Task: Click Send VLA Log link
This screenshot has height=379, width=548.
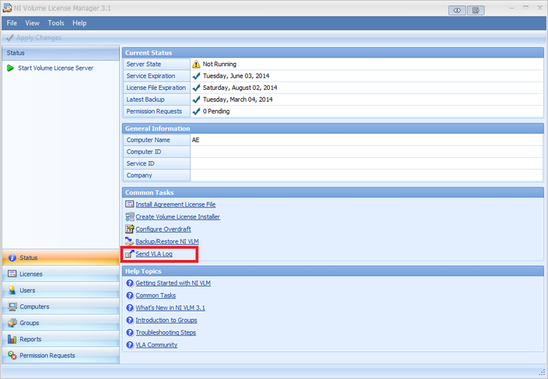Action: [x=154, y=254]
